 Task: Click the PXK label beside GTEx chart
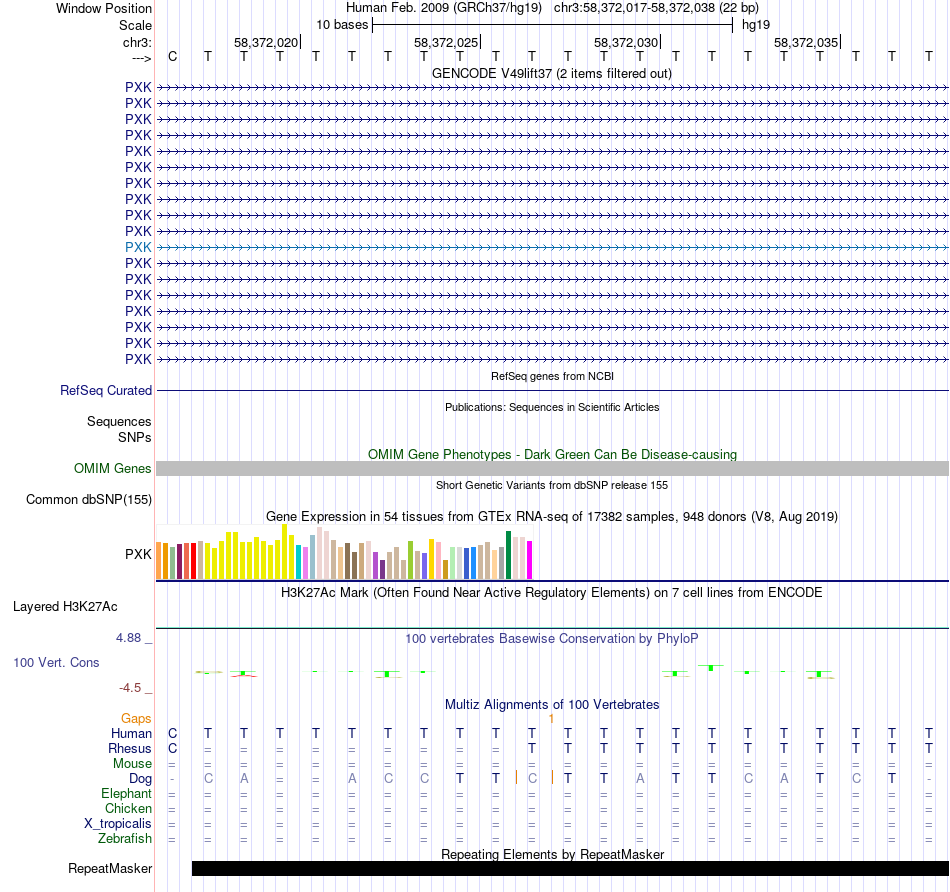click(138, 554)
